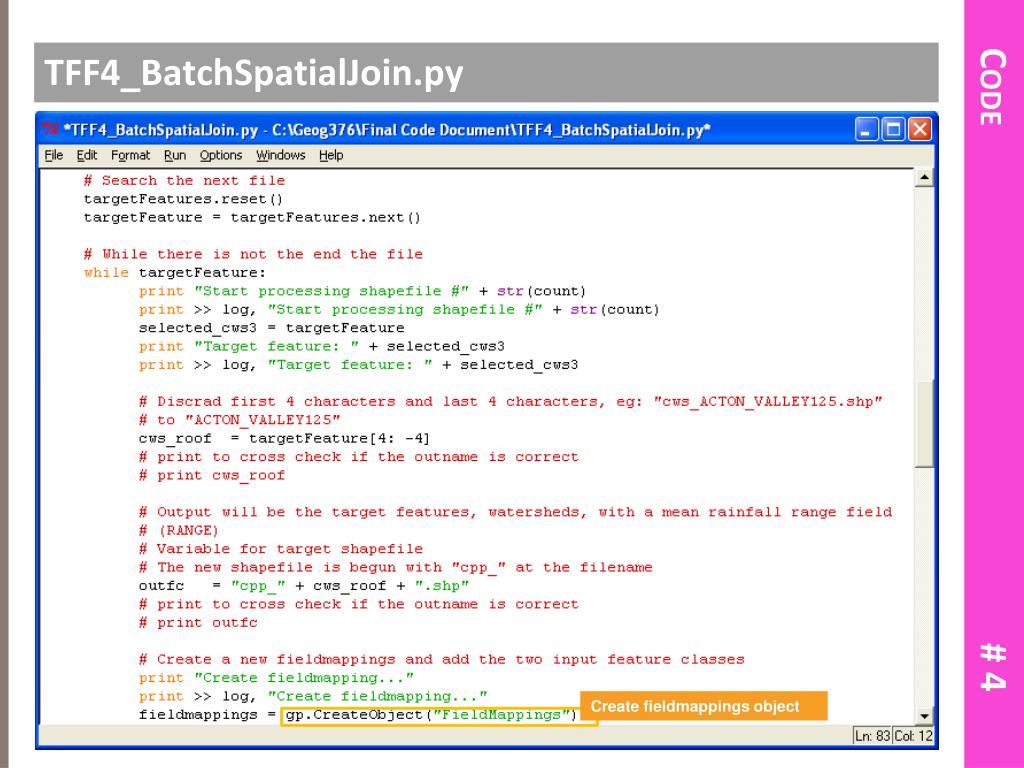The width and height of the screenshot is (1024, 768).
Task: Click the 'Col: 12' status bar indicator
Action: tap(913, 736)
